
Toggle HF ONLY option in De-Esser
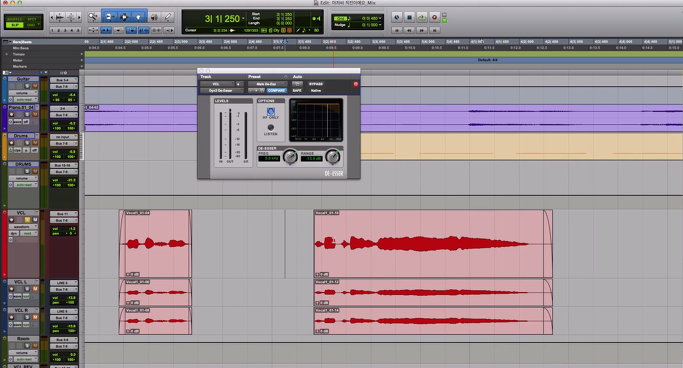pos(270,111)
